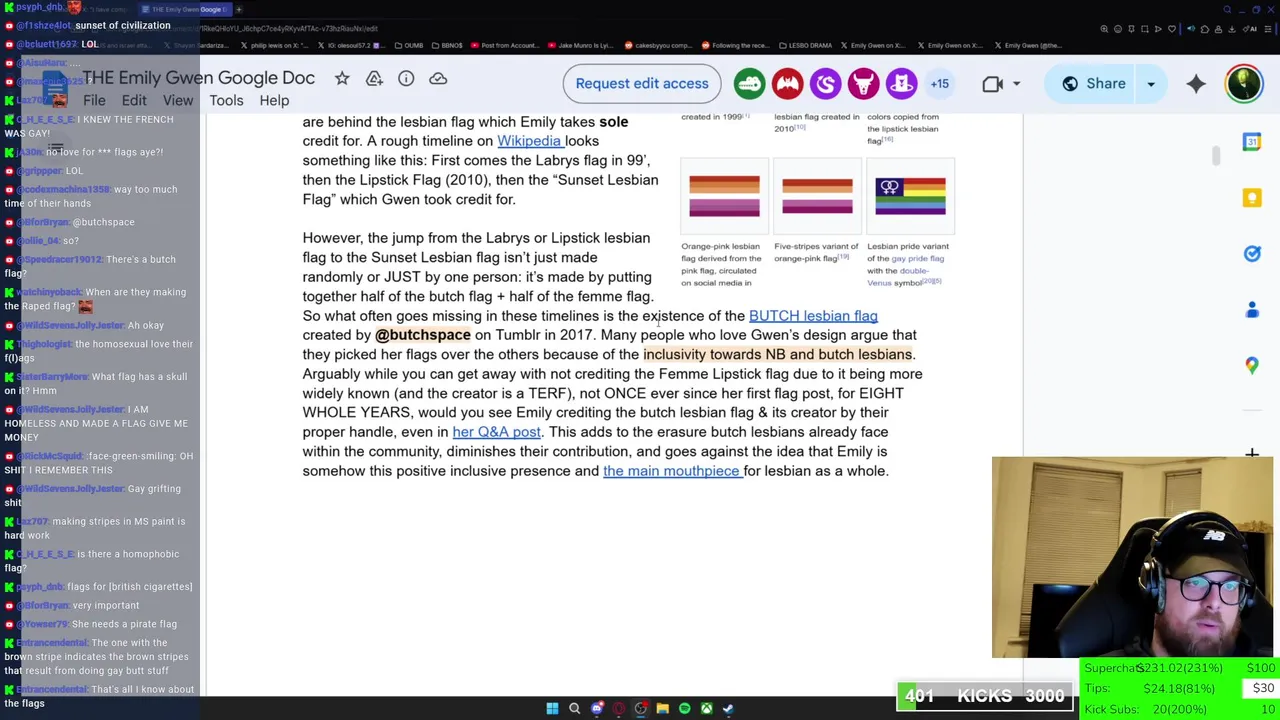Open the OUMB bookmarks folder
The width and height of the screenshot is (1280, 720).
[x=410, y=45]
